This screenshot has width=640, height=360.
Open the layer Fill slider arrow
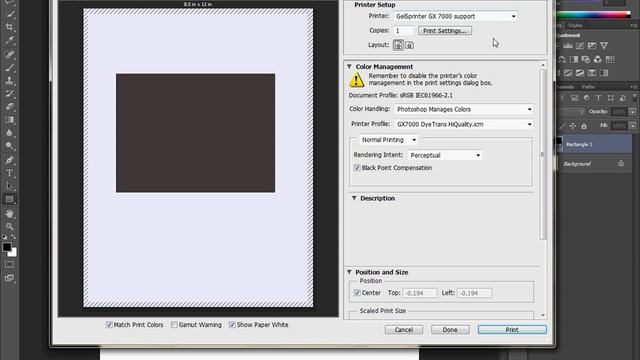pos(633,126)
